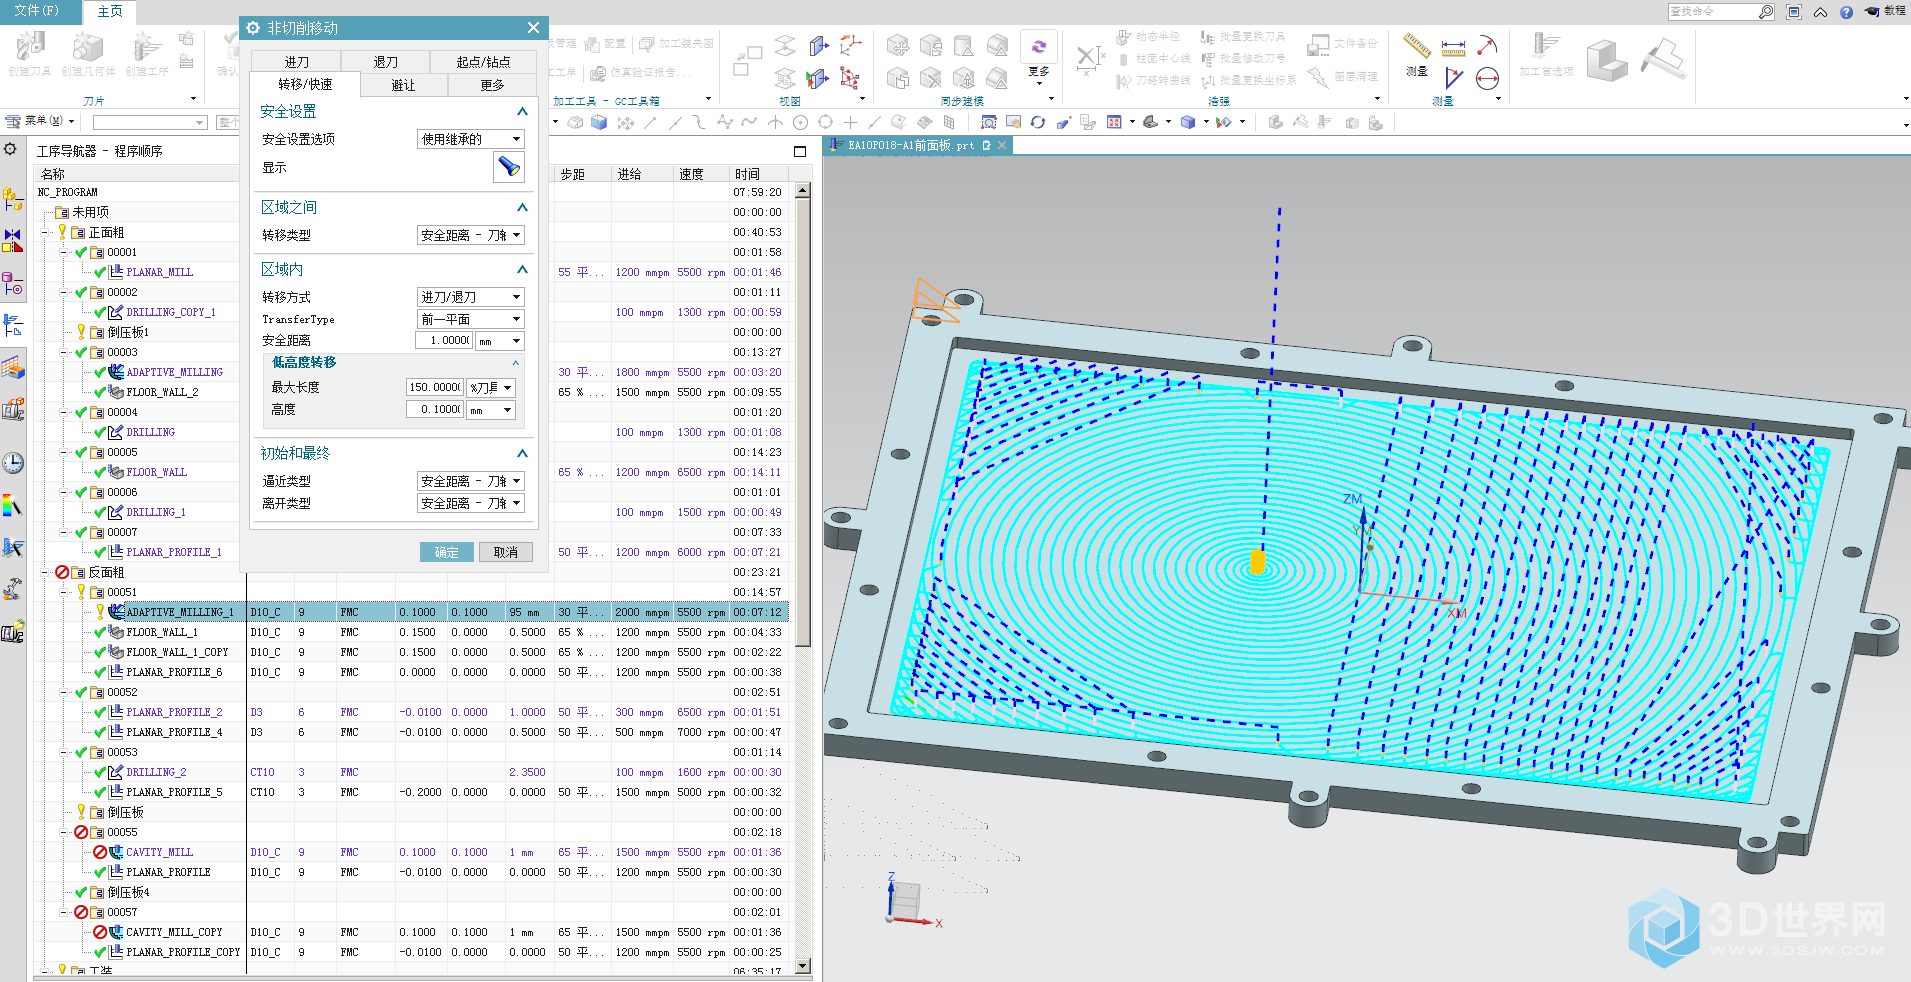Click the 确定 button

(446, 552)
